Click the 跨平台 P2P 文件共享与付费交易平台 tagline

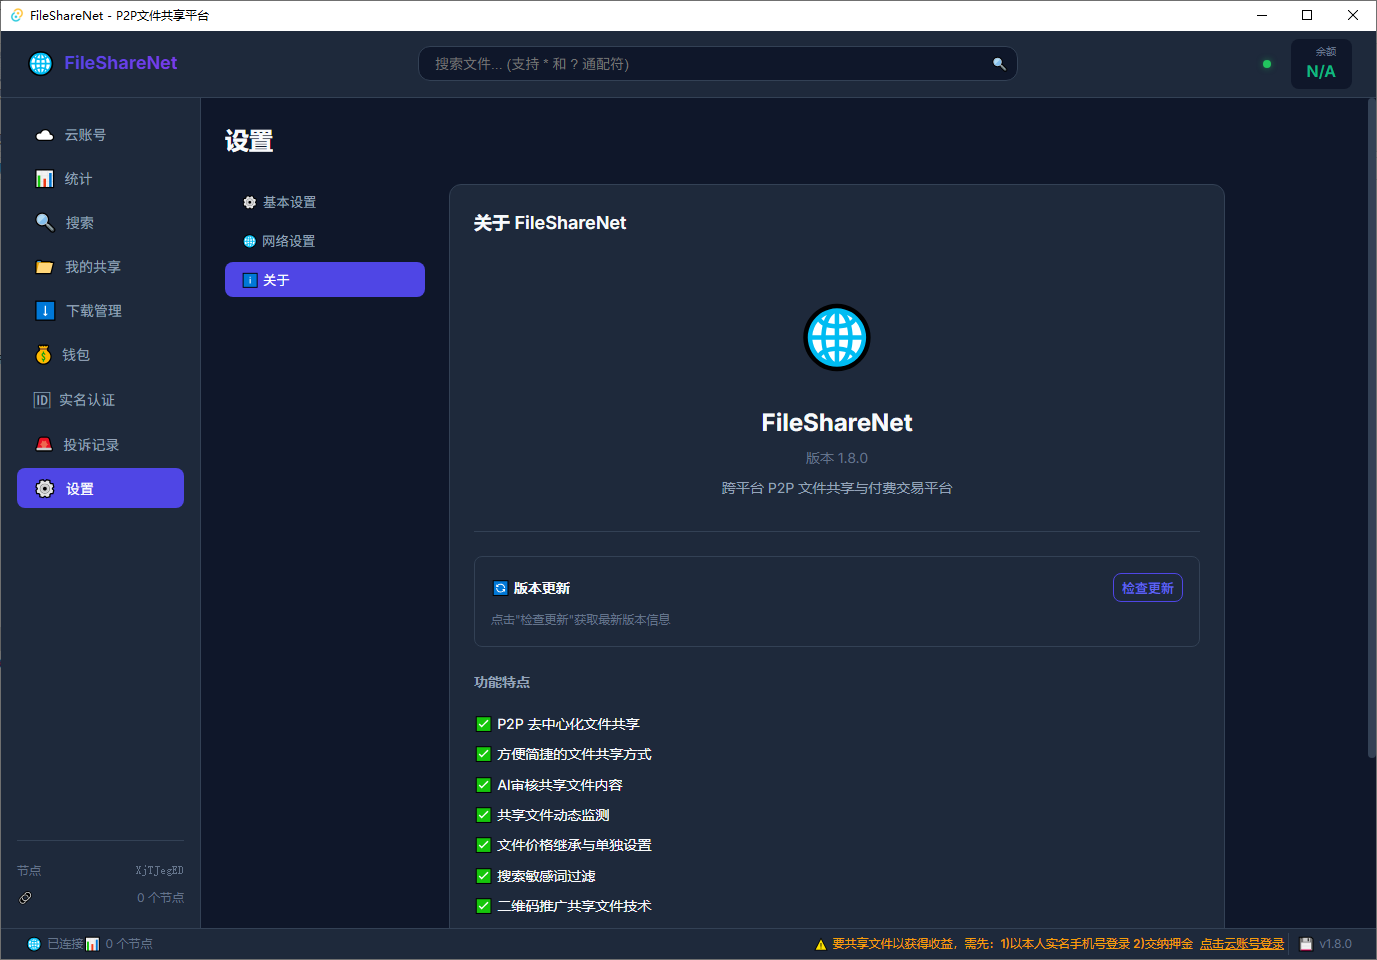point(837,488)
